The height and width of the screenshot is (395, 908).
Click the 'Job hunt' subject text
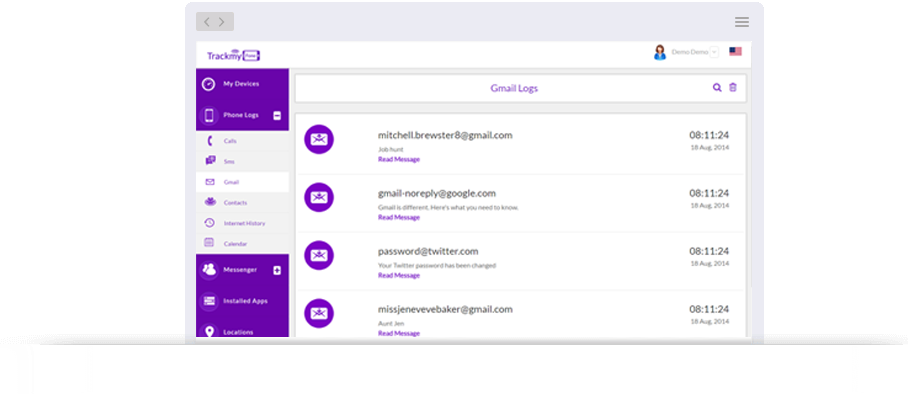[391, 149]
